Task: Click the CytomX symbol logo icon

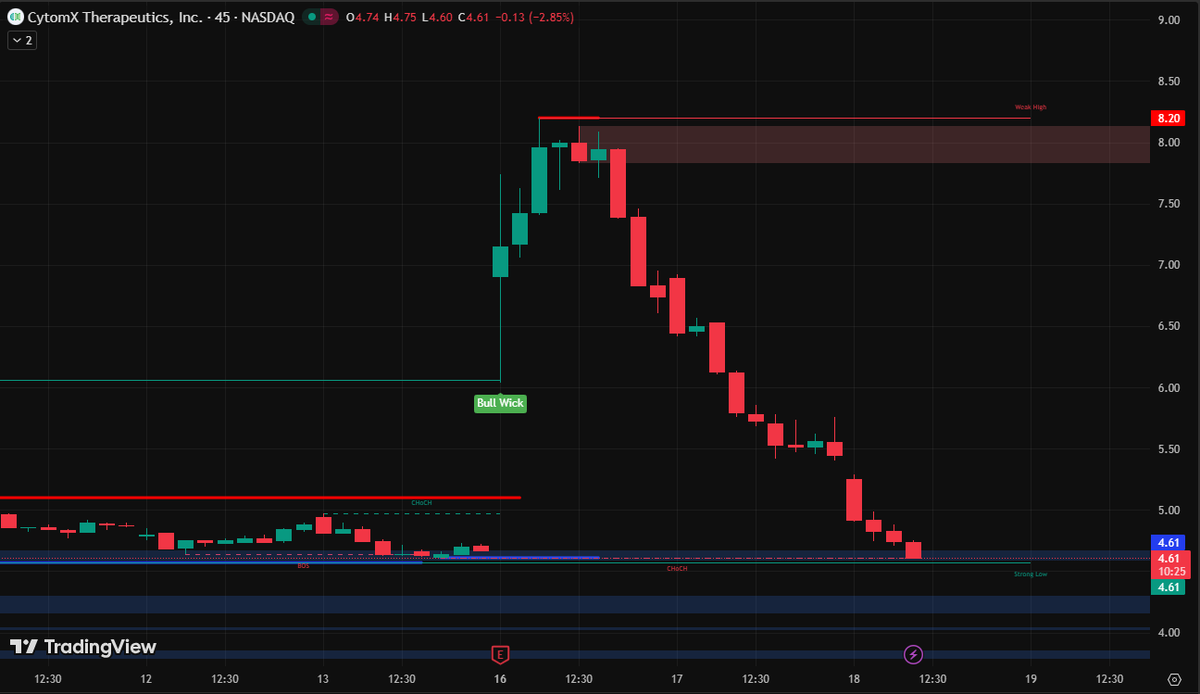Action: pos(15,17)
